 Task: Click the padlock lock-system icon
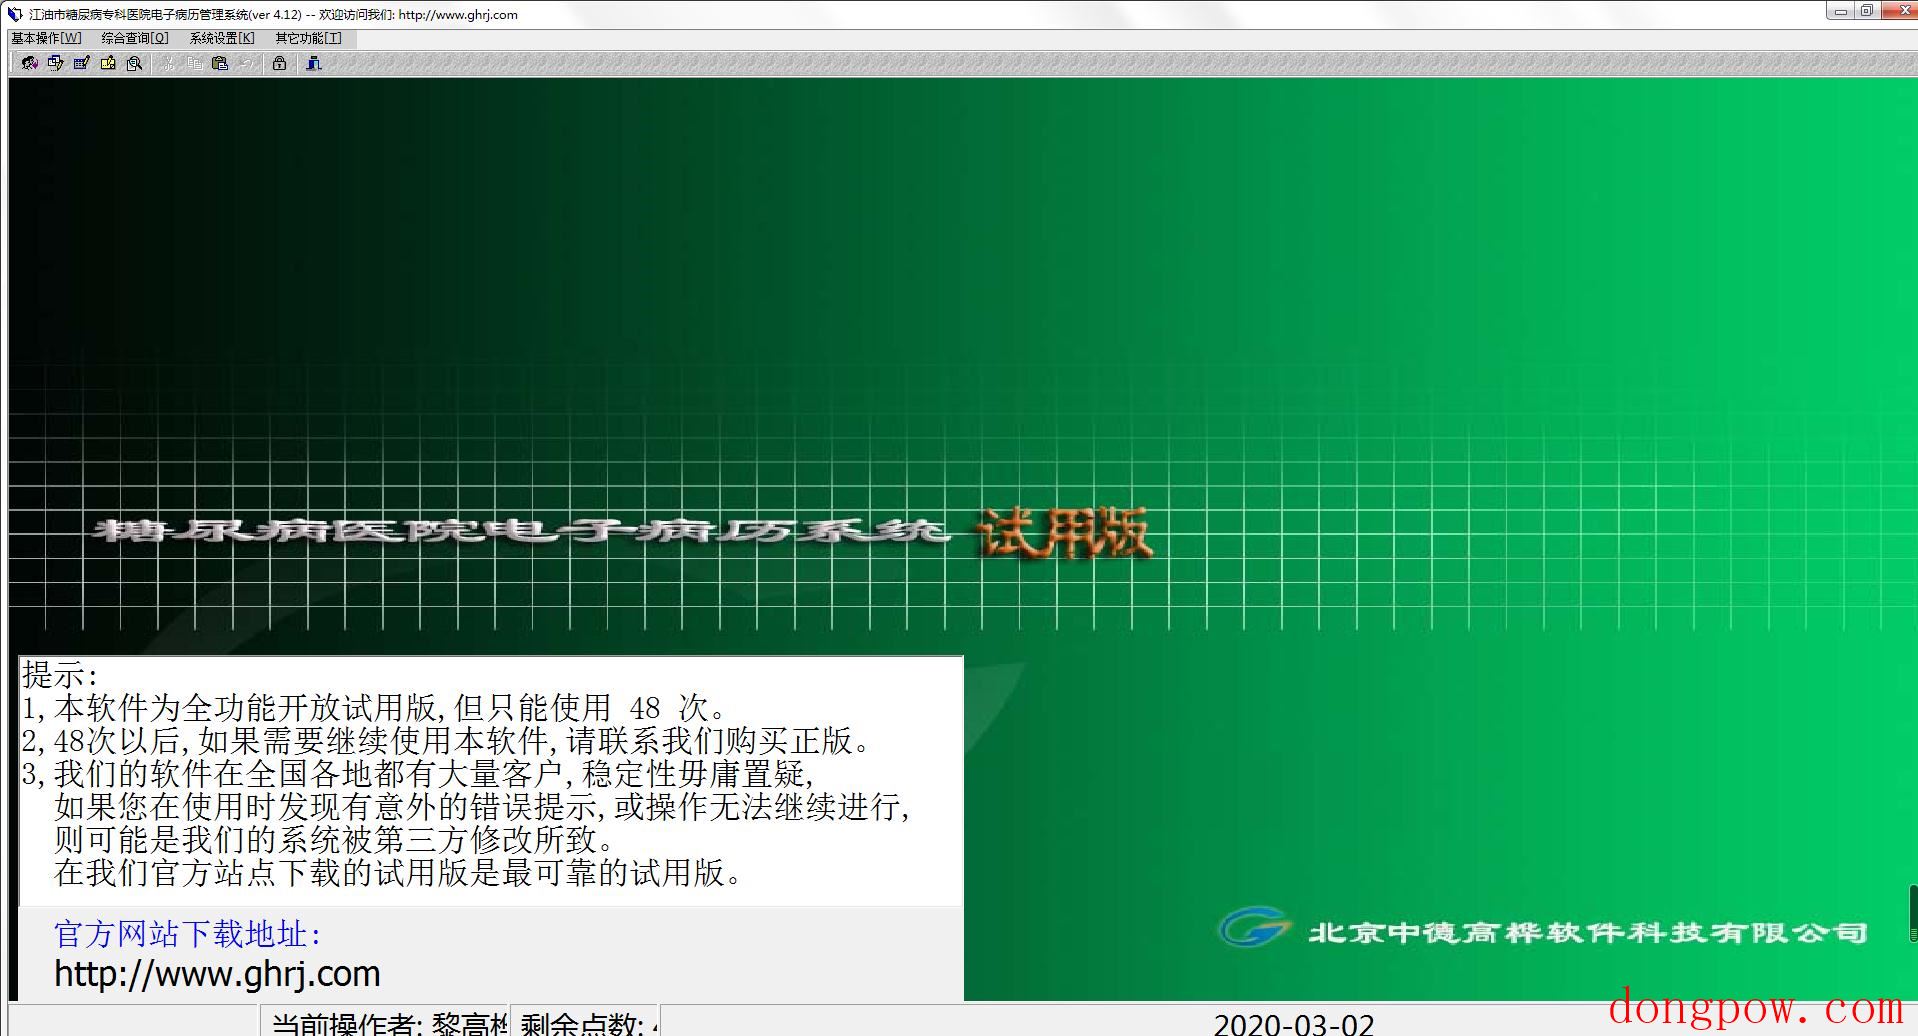tap(280, 63)
